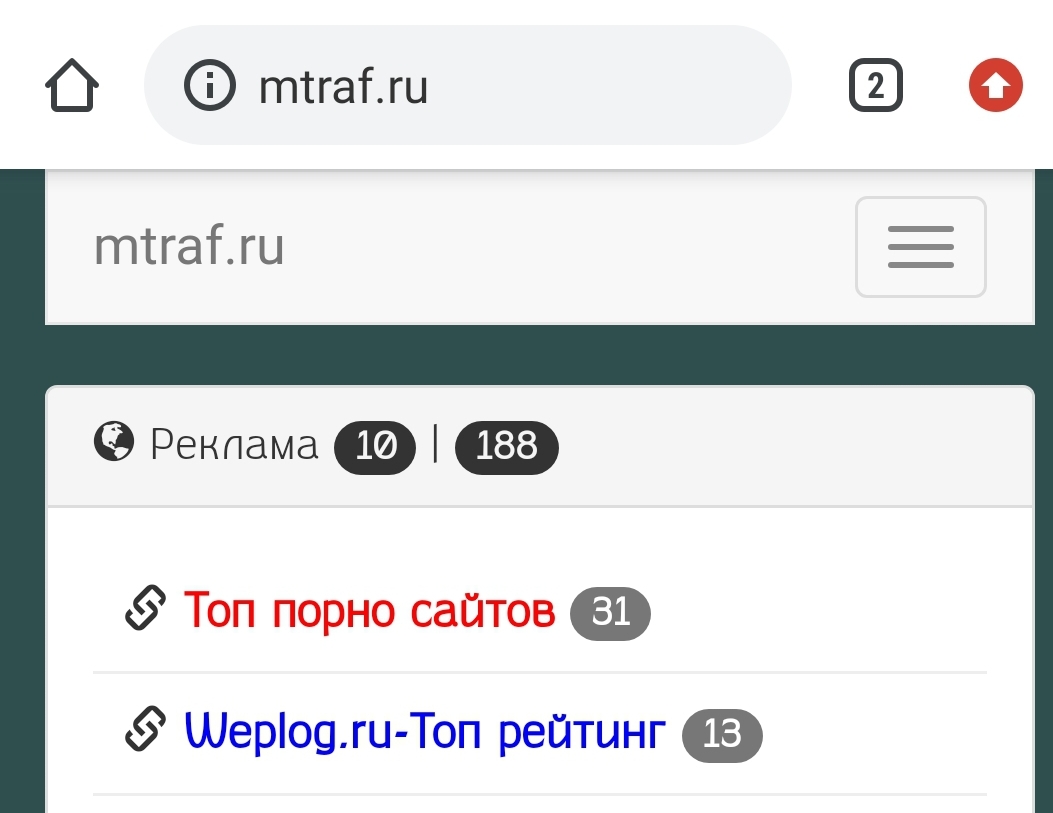Open the red Топ порно сайтов link

click(369, 610)
